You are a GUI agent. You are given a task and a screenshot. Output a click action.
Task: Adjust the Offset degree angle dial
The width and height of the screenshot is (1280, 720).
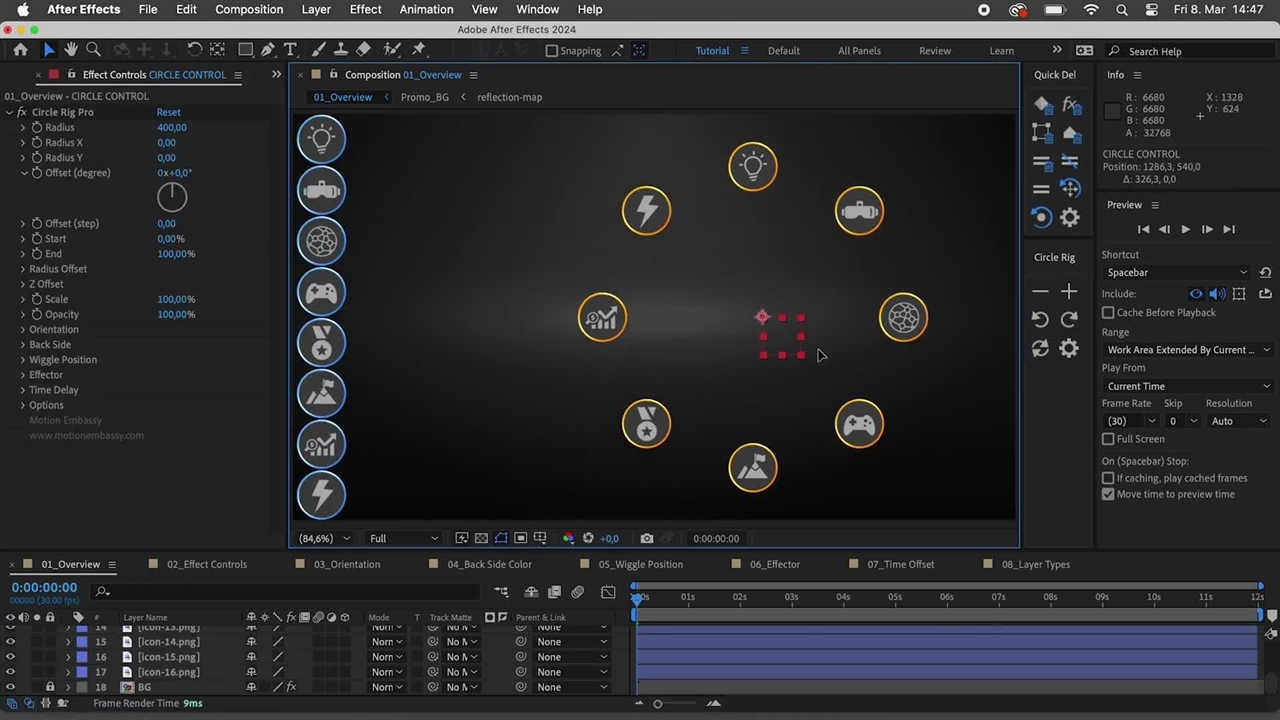(x=172, y=197)
